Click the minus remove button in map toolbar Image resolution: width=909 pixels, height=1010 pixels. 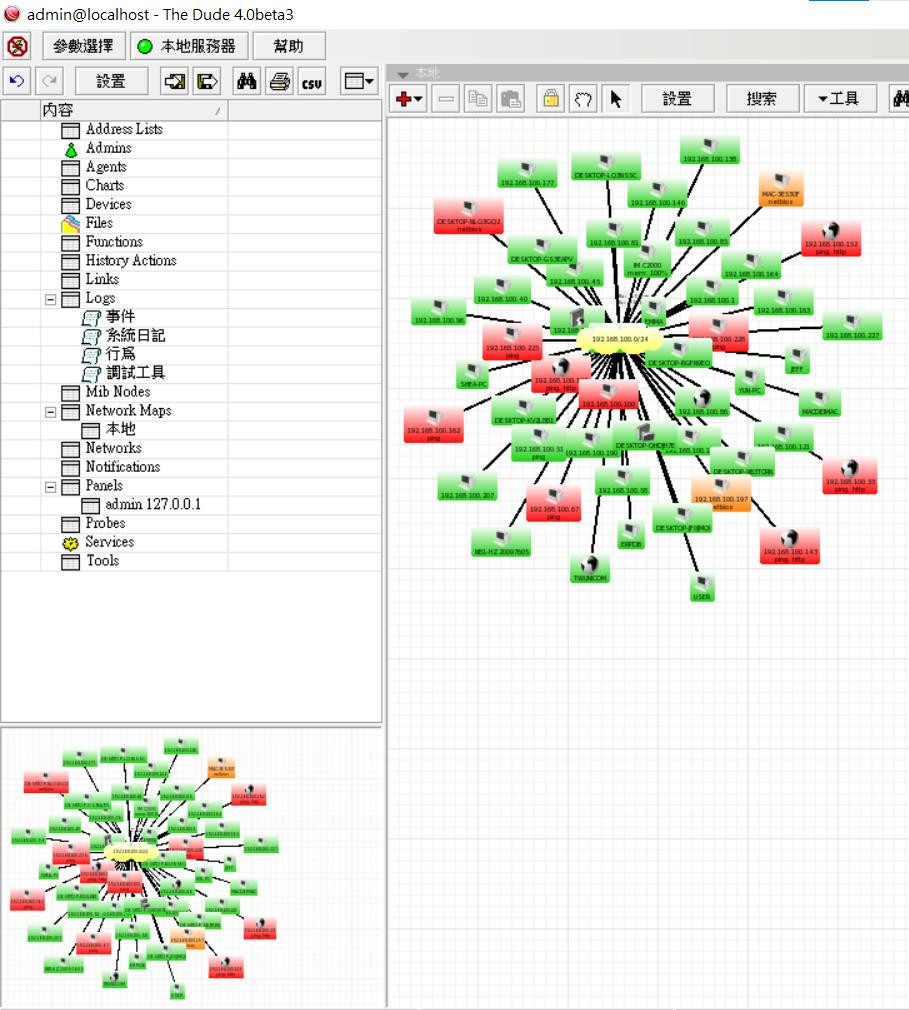click(x=445, y=99)
